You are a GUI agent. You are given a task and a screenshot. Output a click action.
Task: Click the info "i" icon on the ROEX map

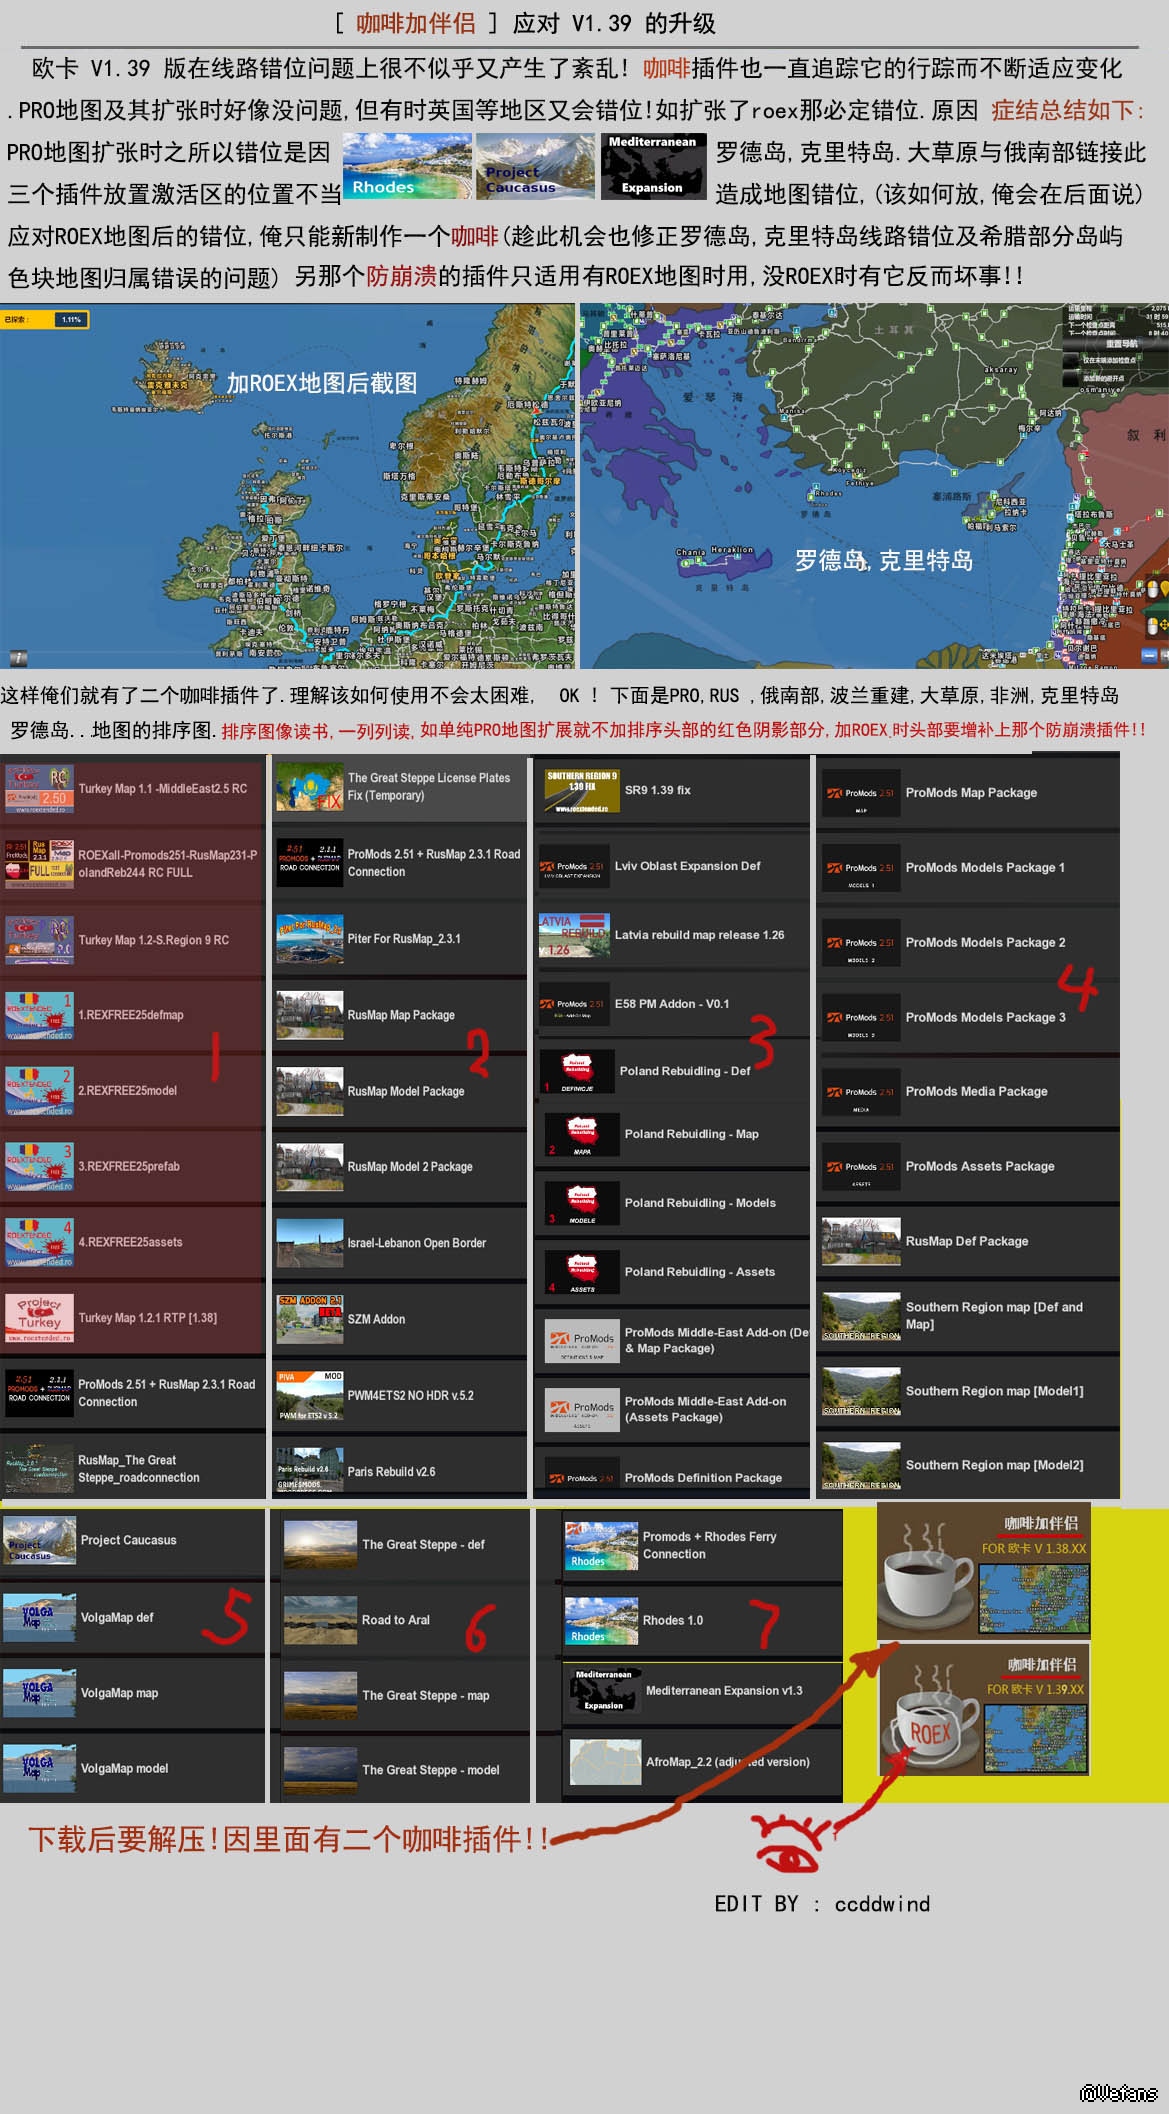(x=18, y=657)
